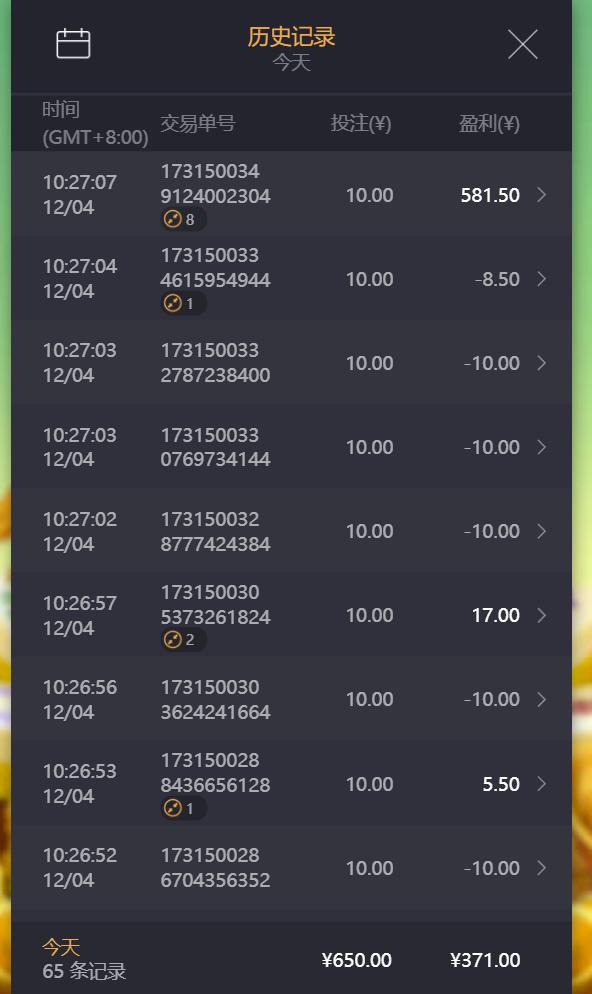Click the free-spin badge on the 10:26:53 record

183,808
